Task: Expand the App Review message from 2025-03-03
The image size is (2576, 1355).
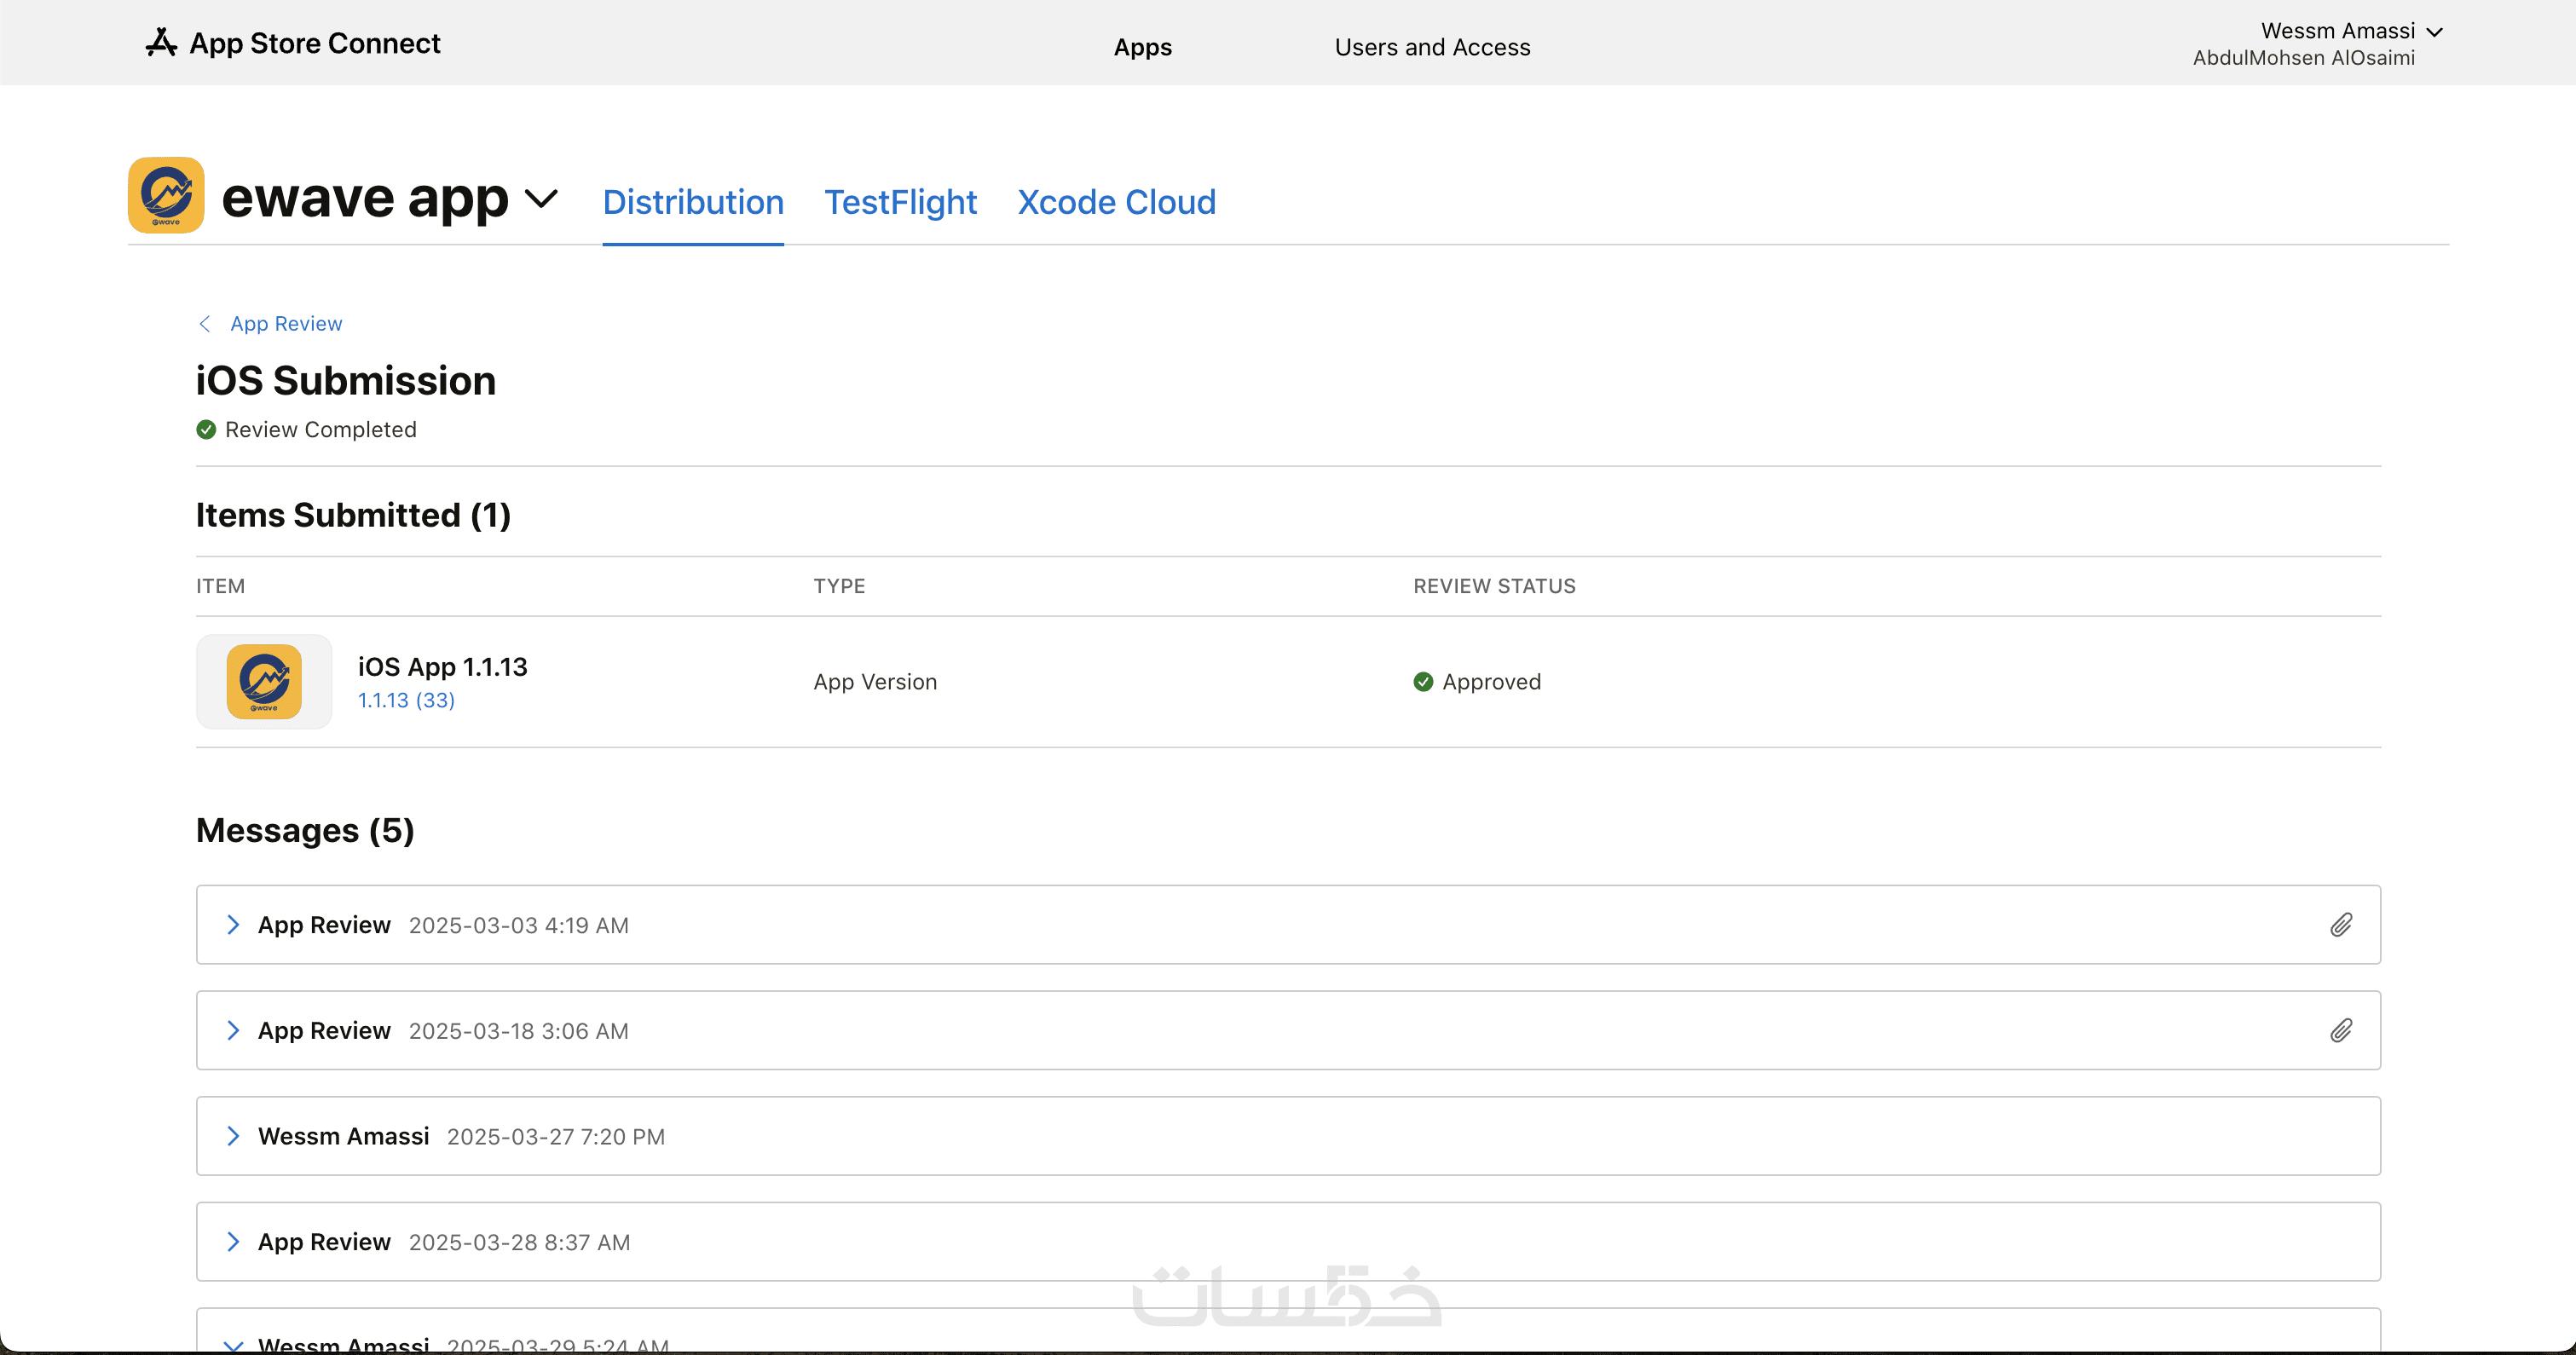Action: pyautogui.click(x=233, y=925)
